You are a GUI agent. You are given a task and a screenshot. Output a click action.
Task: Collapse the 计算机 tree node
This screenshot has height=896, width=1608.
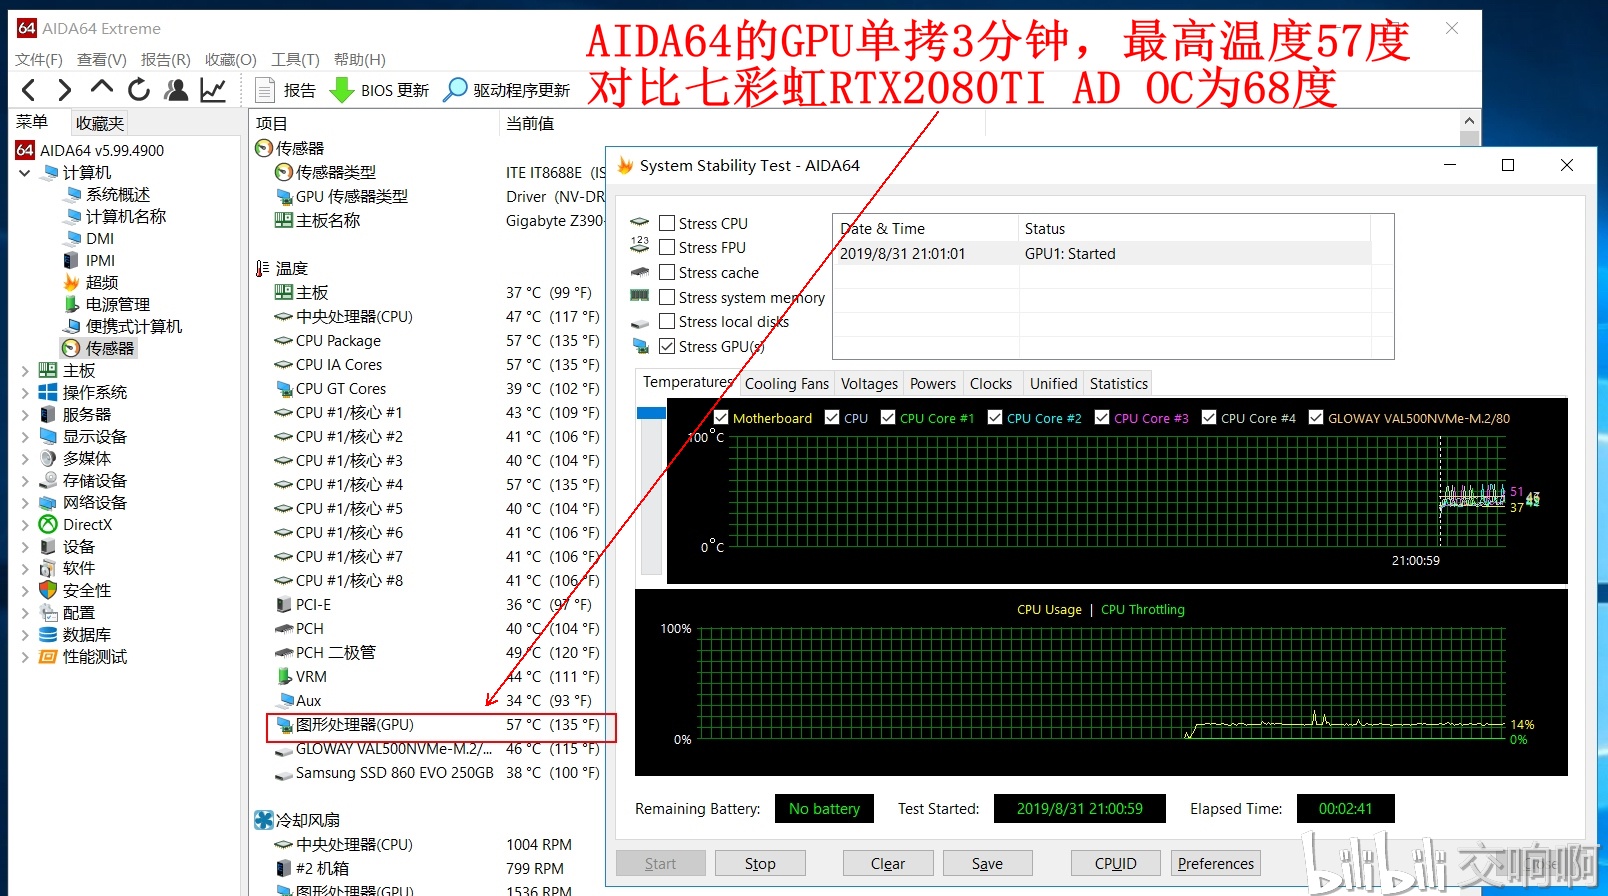coord(25,172)
